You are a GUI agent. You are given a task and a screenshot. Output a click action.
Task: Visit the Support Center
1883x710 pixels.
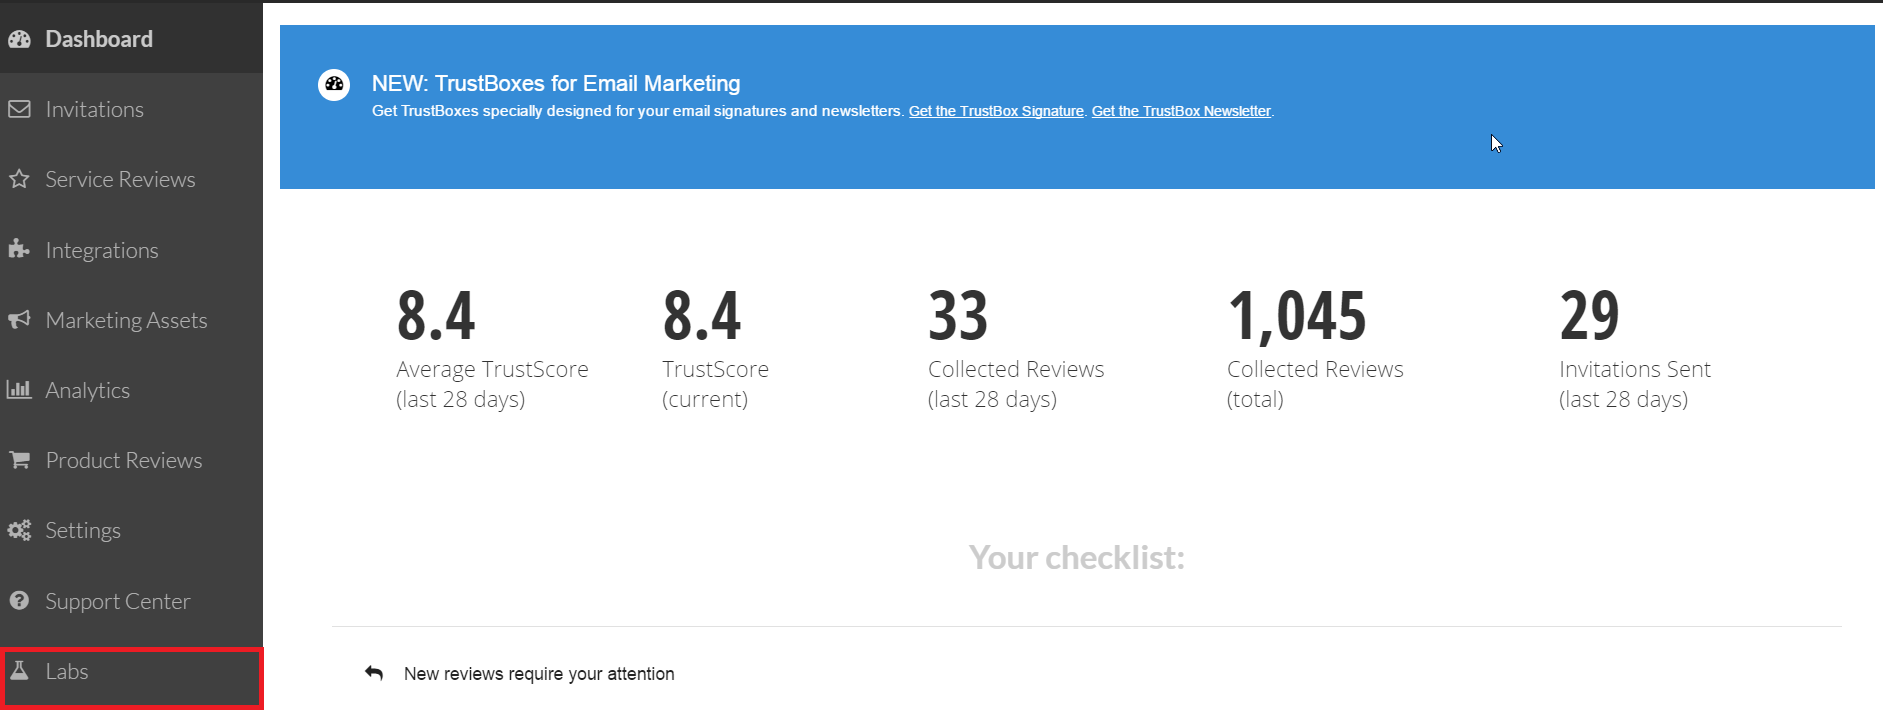131,601
